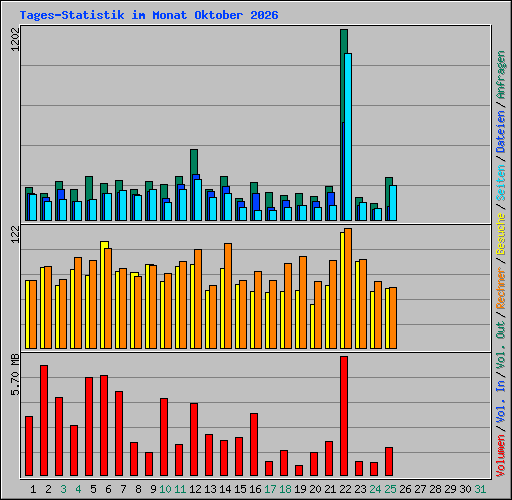Select day label '13' on the x-axis
This screenshot has height=500, width=512.
[210, 489]
